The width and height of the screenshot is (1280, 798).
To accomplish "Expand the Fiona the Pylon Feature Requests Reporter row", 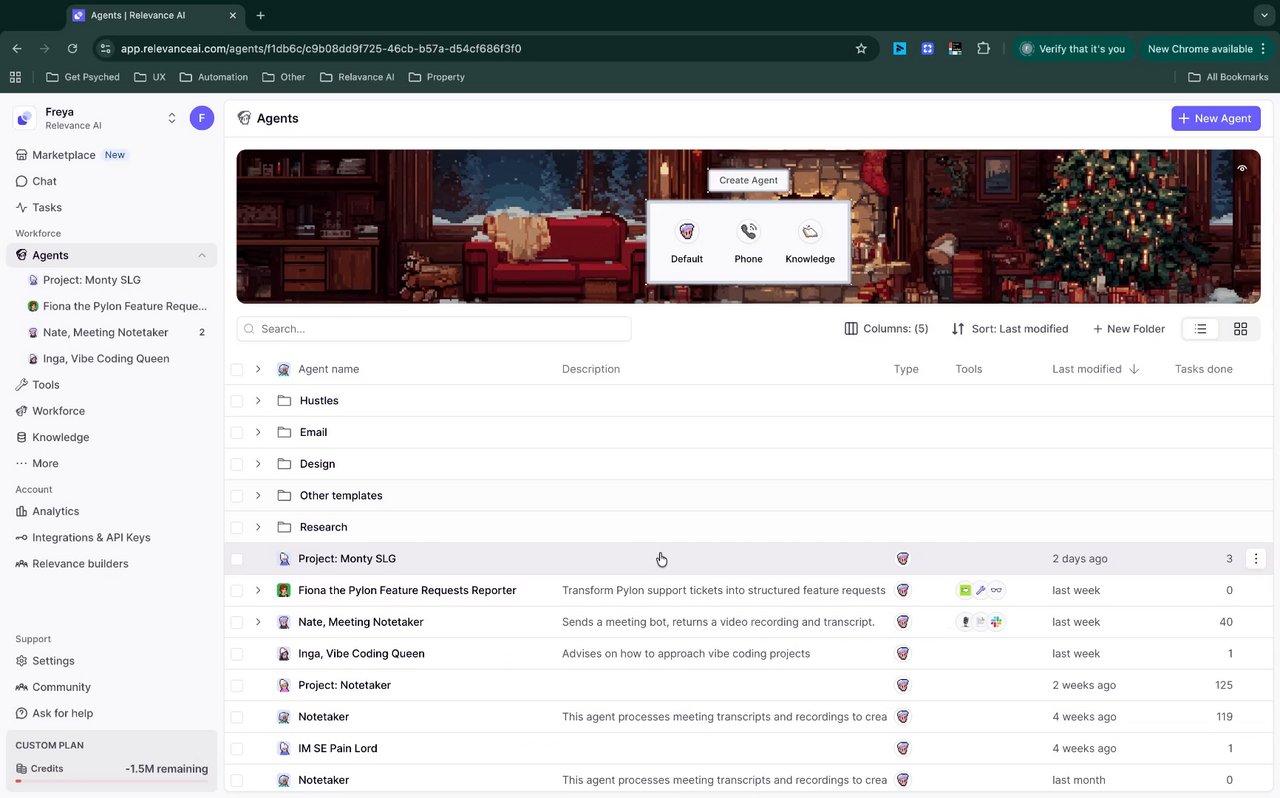I will pos(258,590).
